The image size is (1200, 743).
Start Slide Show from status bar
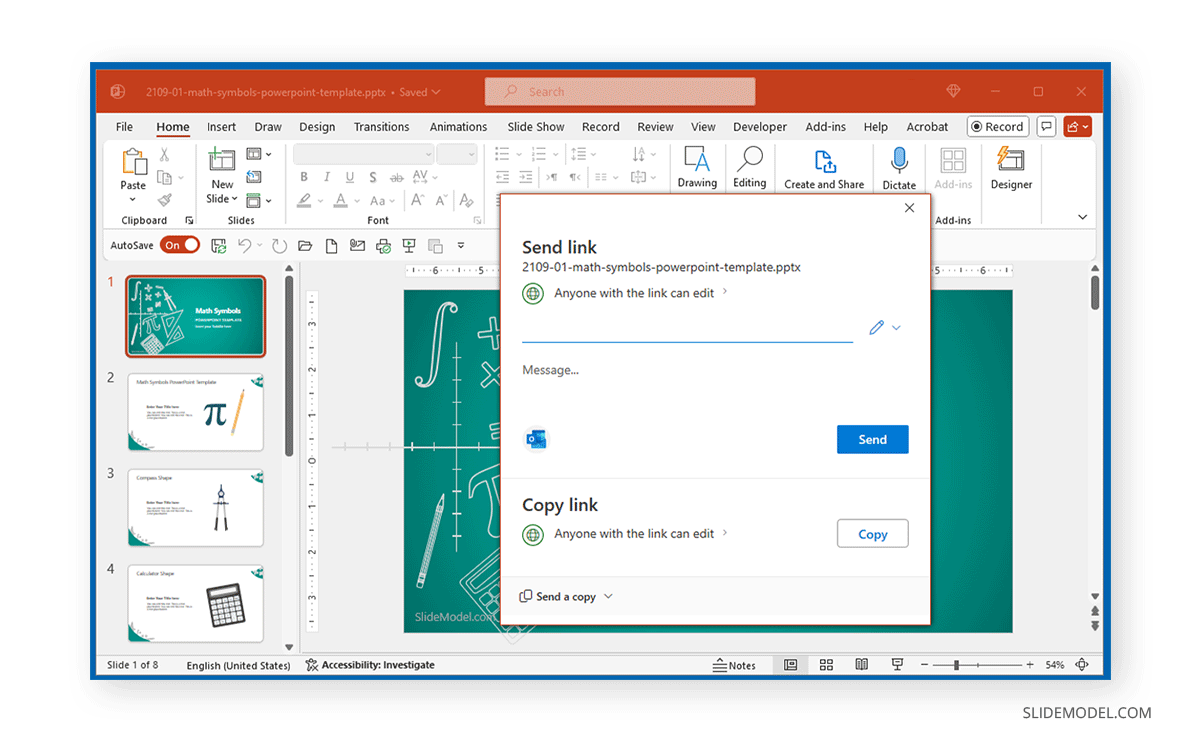(897, 665)
